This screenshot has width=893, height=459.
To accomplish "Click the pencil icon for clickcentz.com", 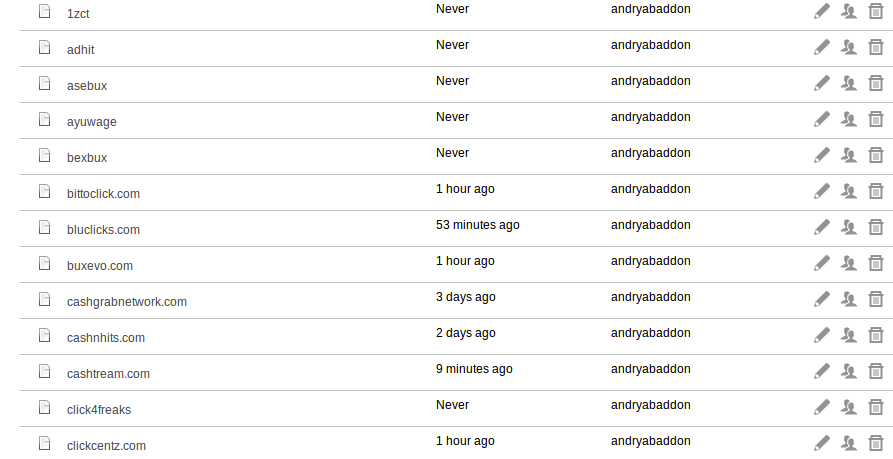I will click(x=821, y=443).
